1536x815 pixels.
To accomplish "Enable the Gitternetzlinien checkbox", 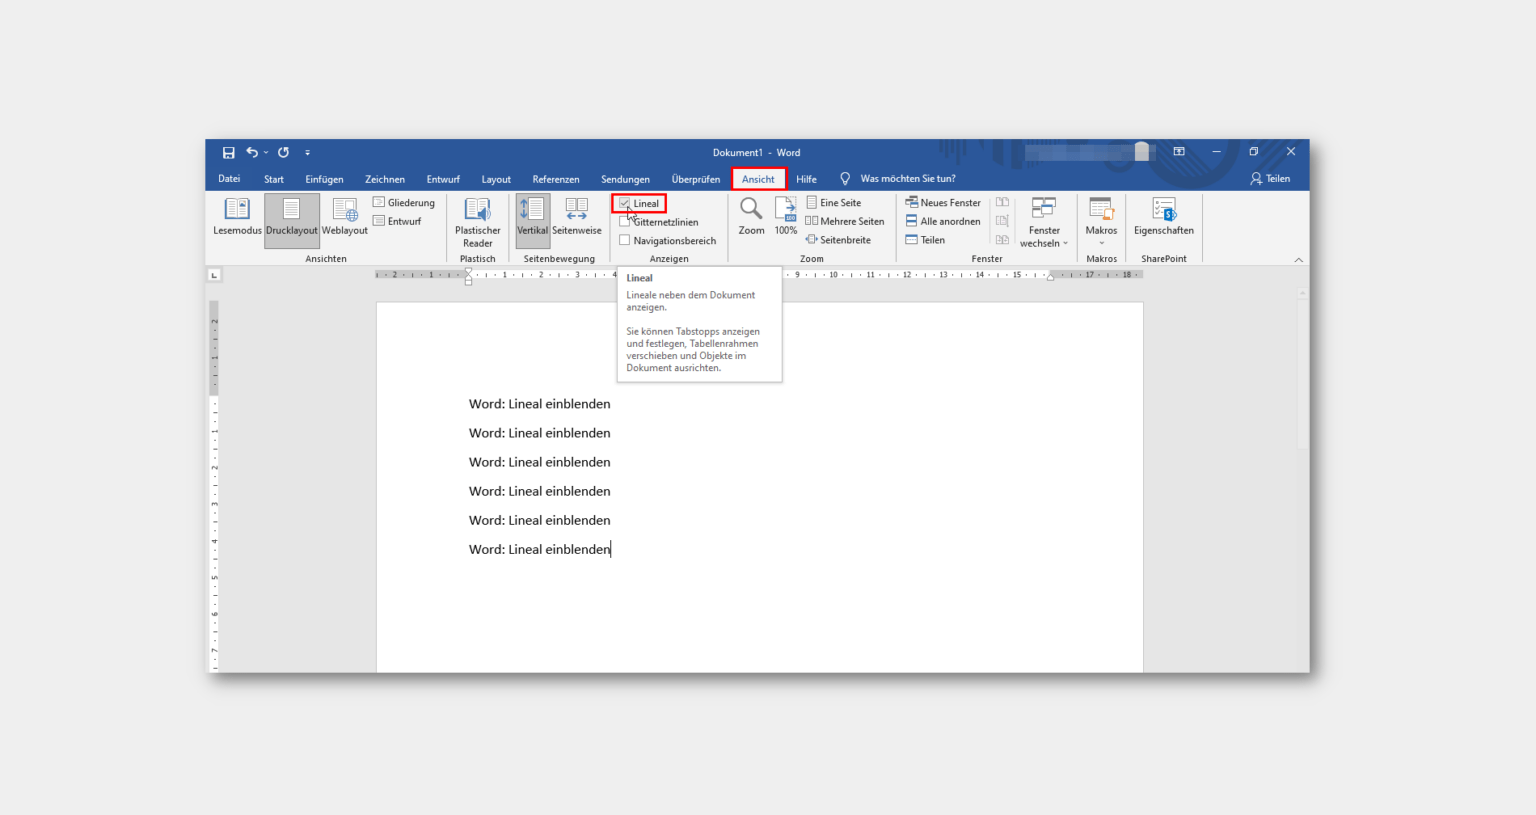I will [x=625, y=222].
